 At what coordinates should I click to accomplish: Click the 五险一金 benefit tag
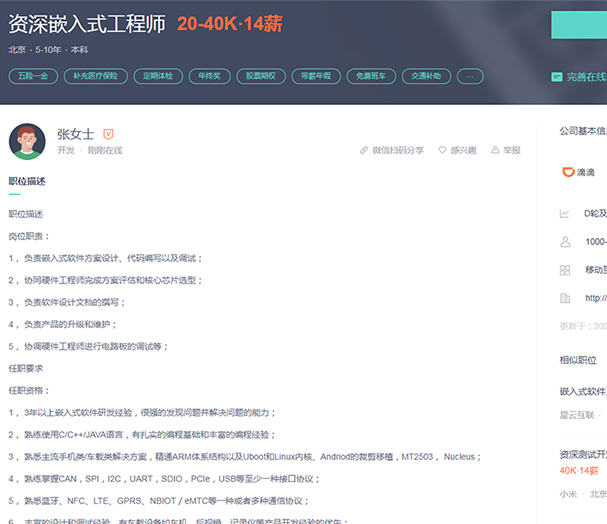(32, 76)
